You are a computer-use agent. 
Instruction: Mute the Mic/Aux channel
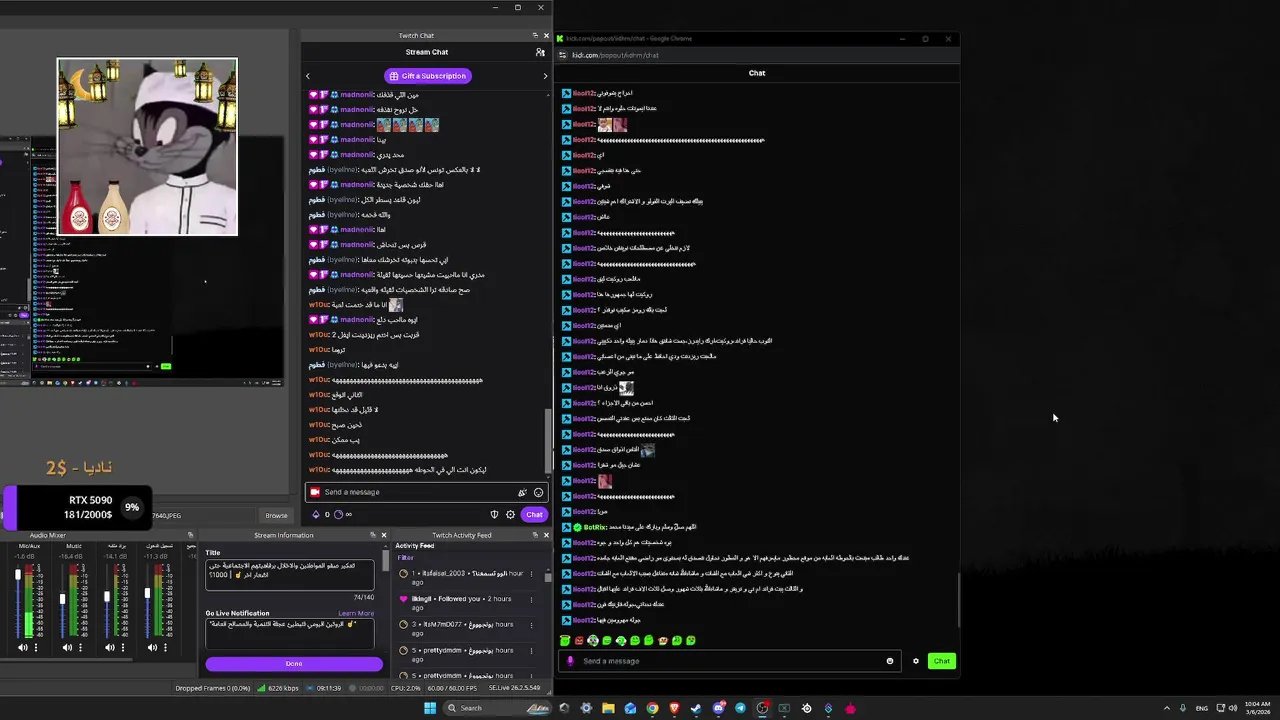click(x=22, y=647)
